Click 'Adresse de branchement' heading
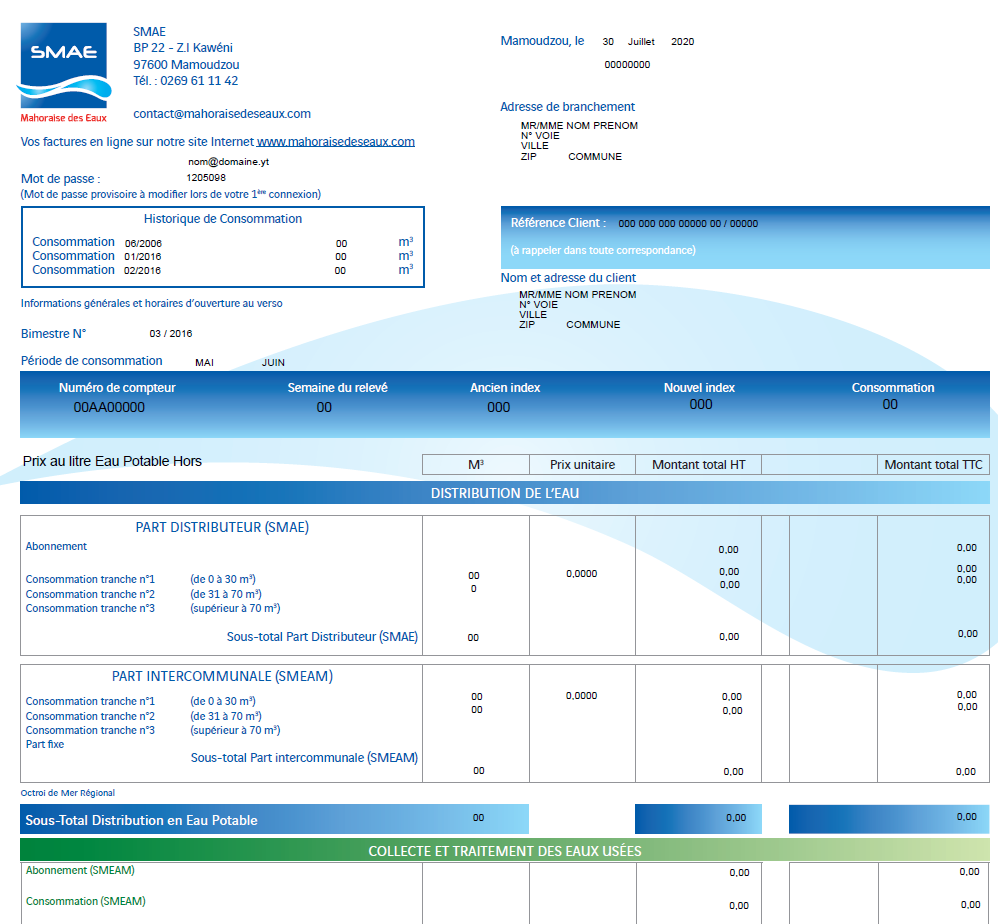Screen dimensions: 998x924 [x=567, y=107]
